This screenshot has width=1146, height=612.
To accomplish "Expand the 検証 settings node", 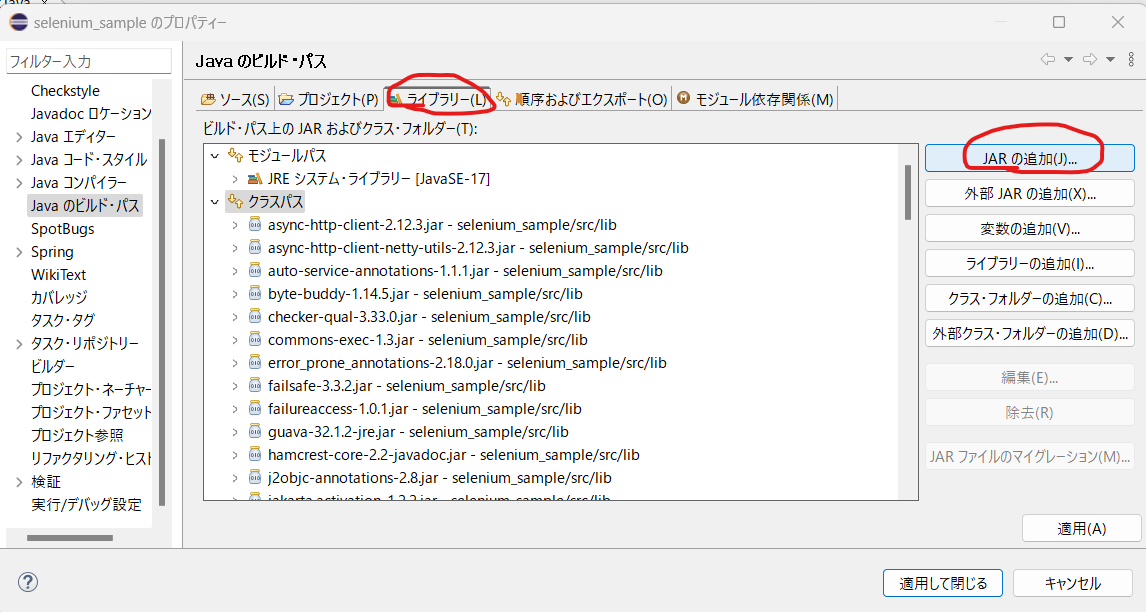I will pos(19,482).
